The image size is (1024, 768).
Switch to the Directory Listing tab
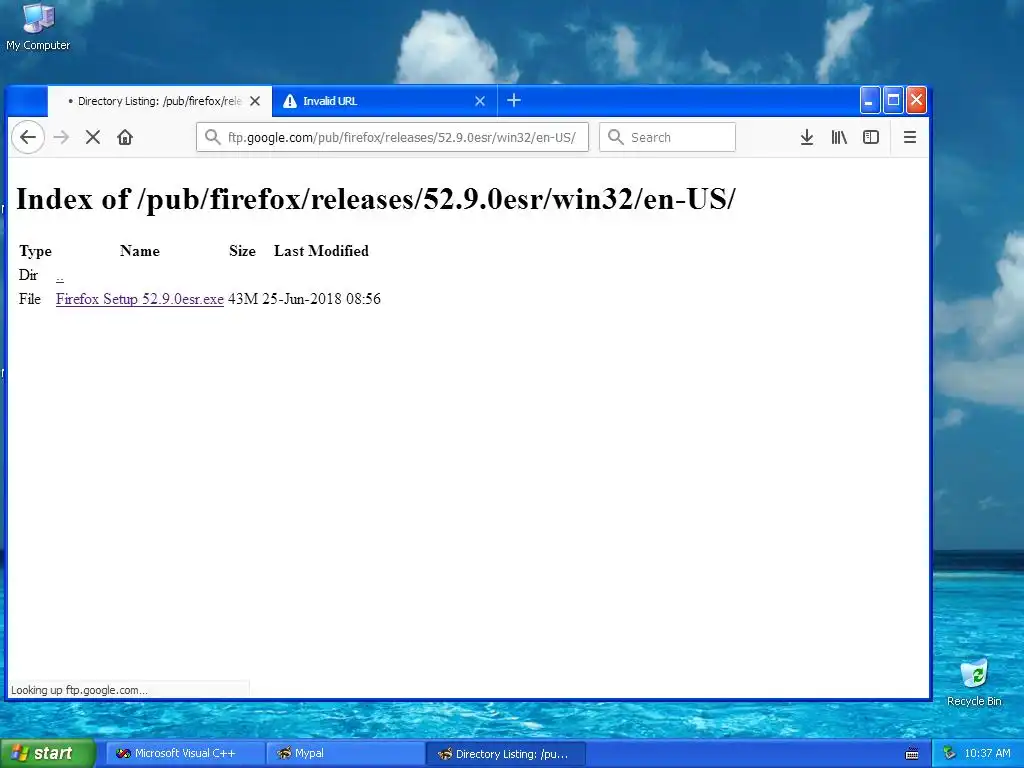pyautogui.click(x=159, y=101)
